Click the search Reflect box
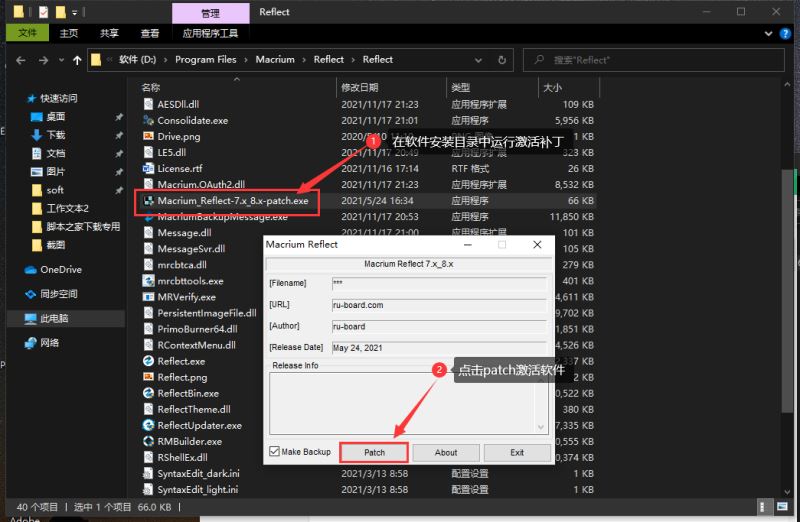 coord(654,60)
